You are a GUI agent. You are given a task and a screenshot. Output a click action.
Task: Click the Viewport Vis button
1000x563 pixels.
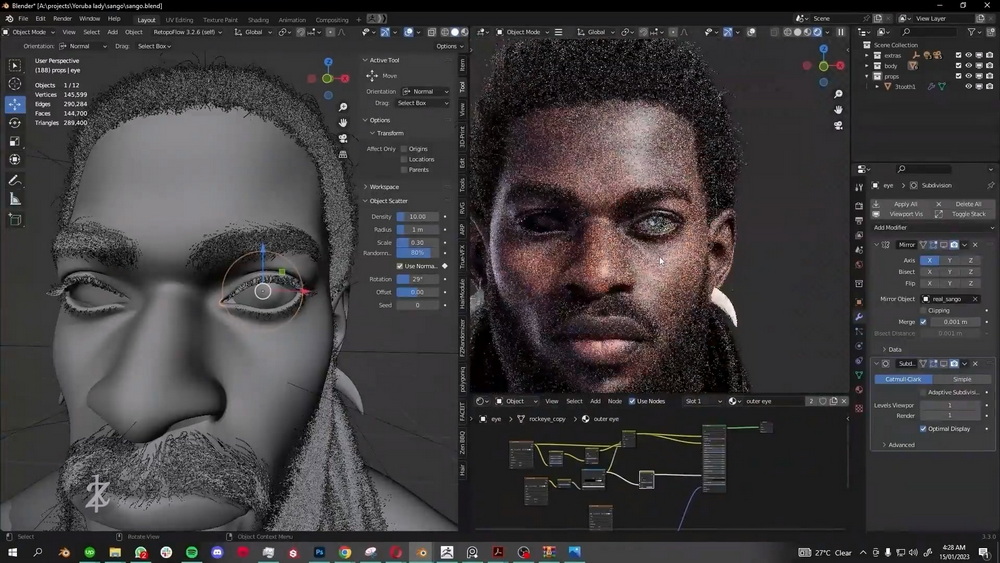coord(902,214)
